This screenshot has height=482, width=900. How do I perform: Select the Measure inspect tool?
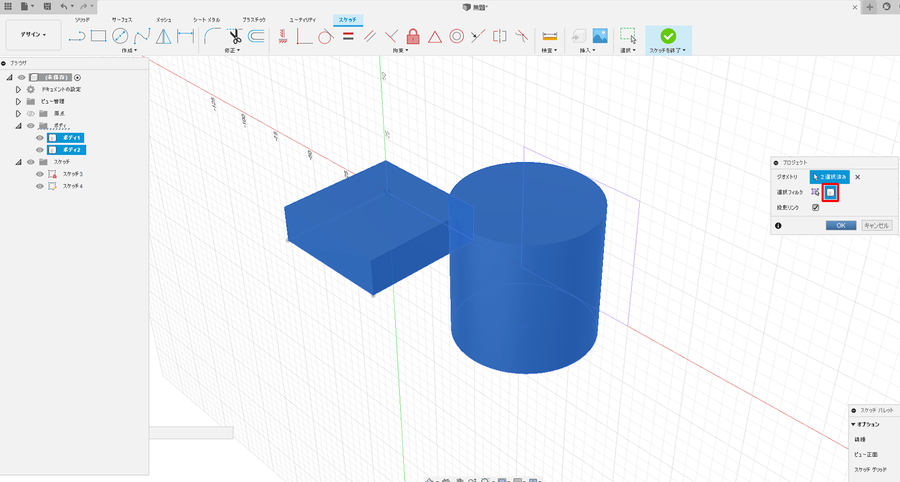[x=549, y=36]
